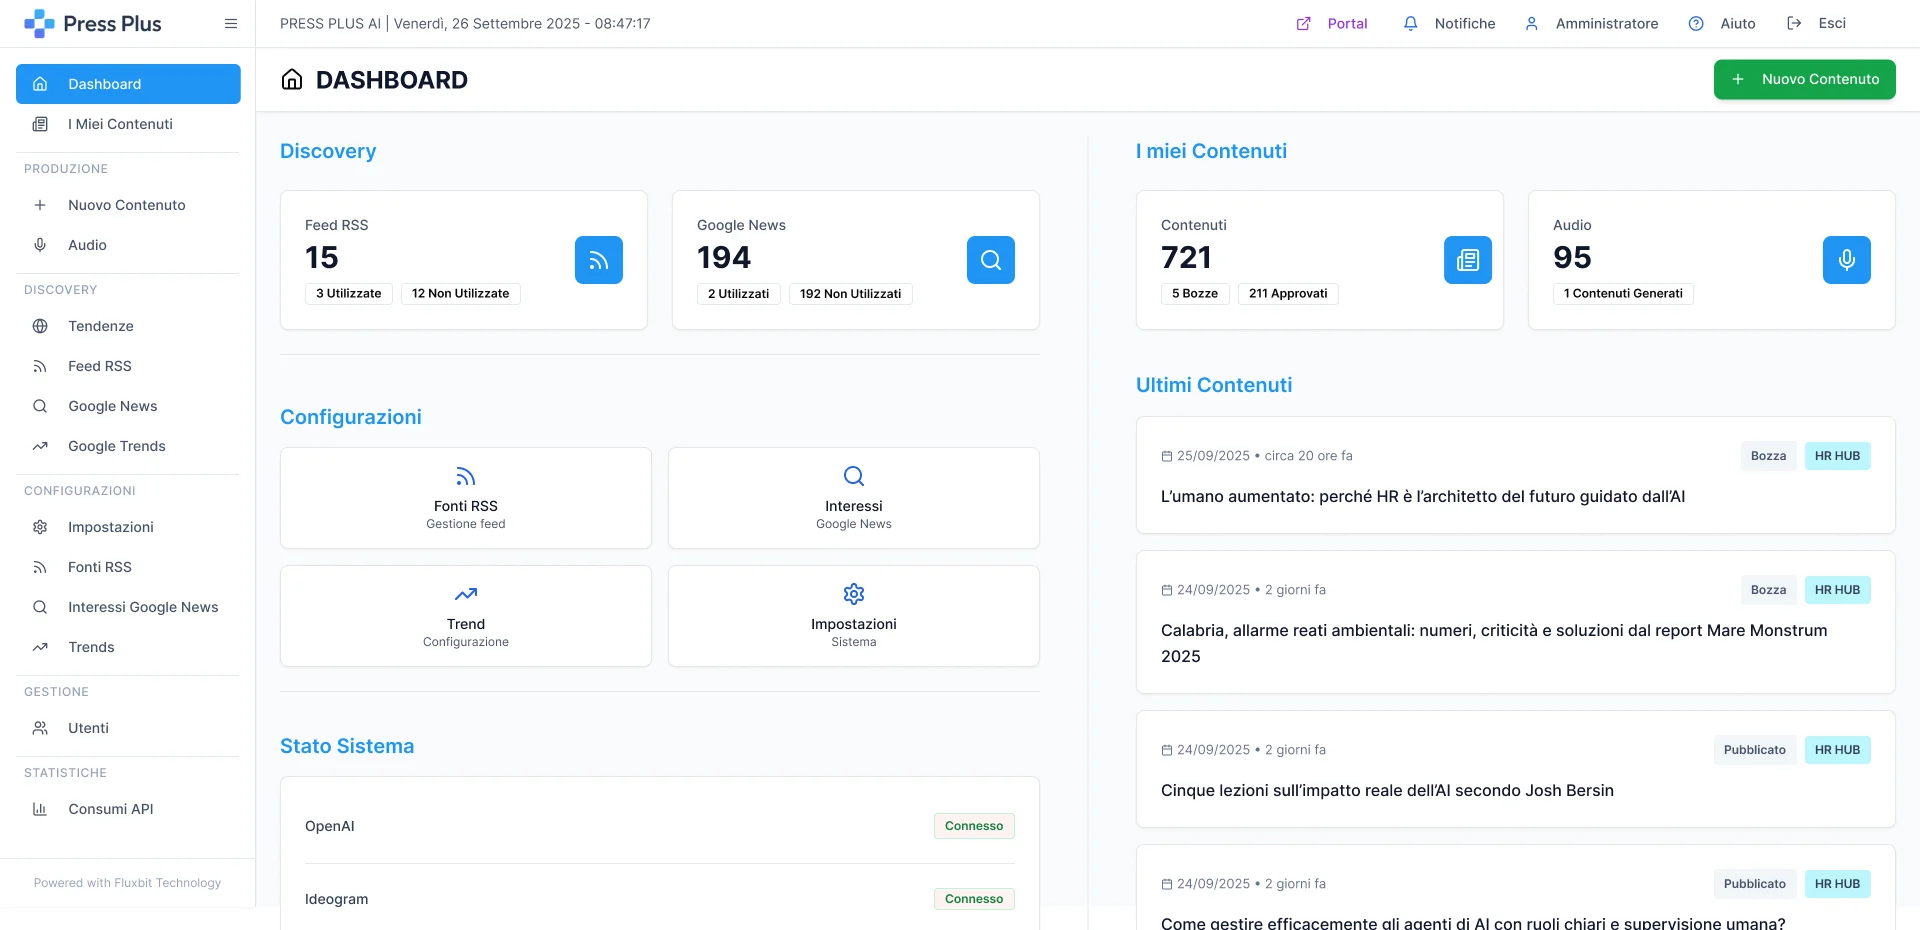Go to Tendenze in sidebar
Image resolution: width=1920 pixels, height=930 pixels.
tap(100, 326)
